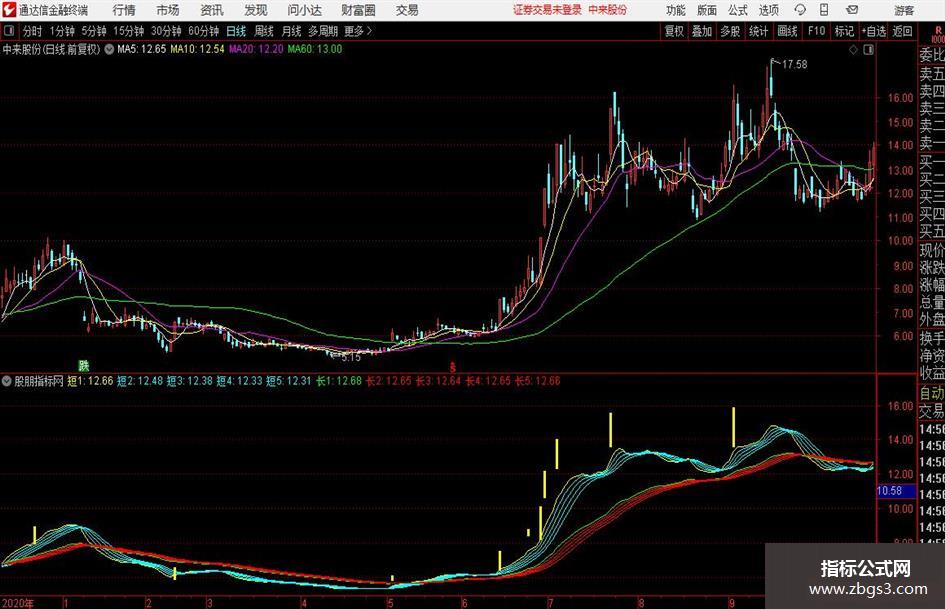Click the 叠加 overlay button
This screenshot has height=609, width=945.
(x=702, y=31)
